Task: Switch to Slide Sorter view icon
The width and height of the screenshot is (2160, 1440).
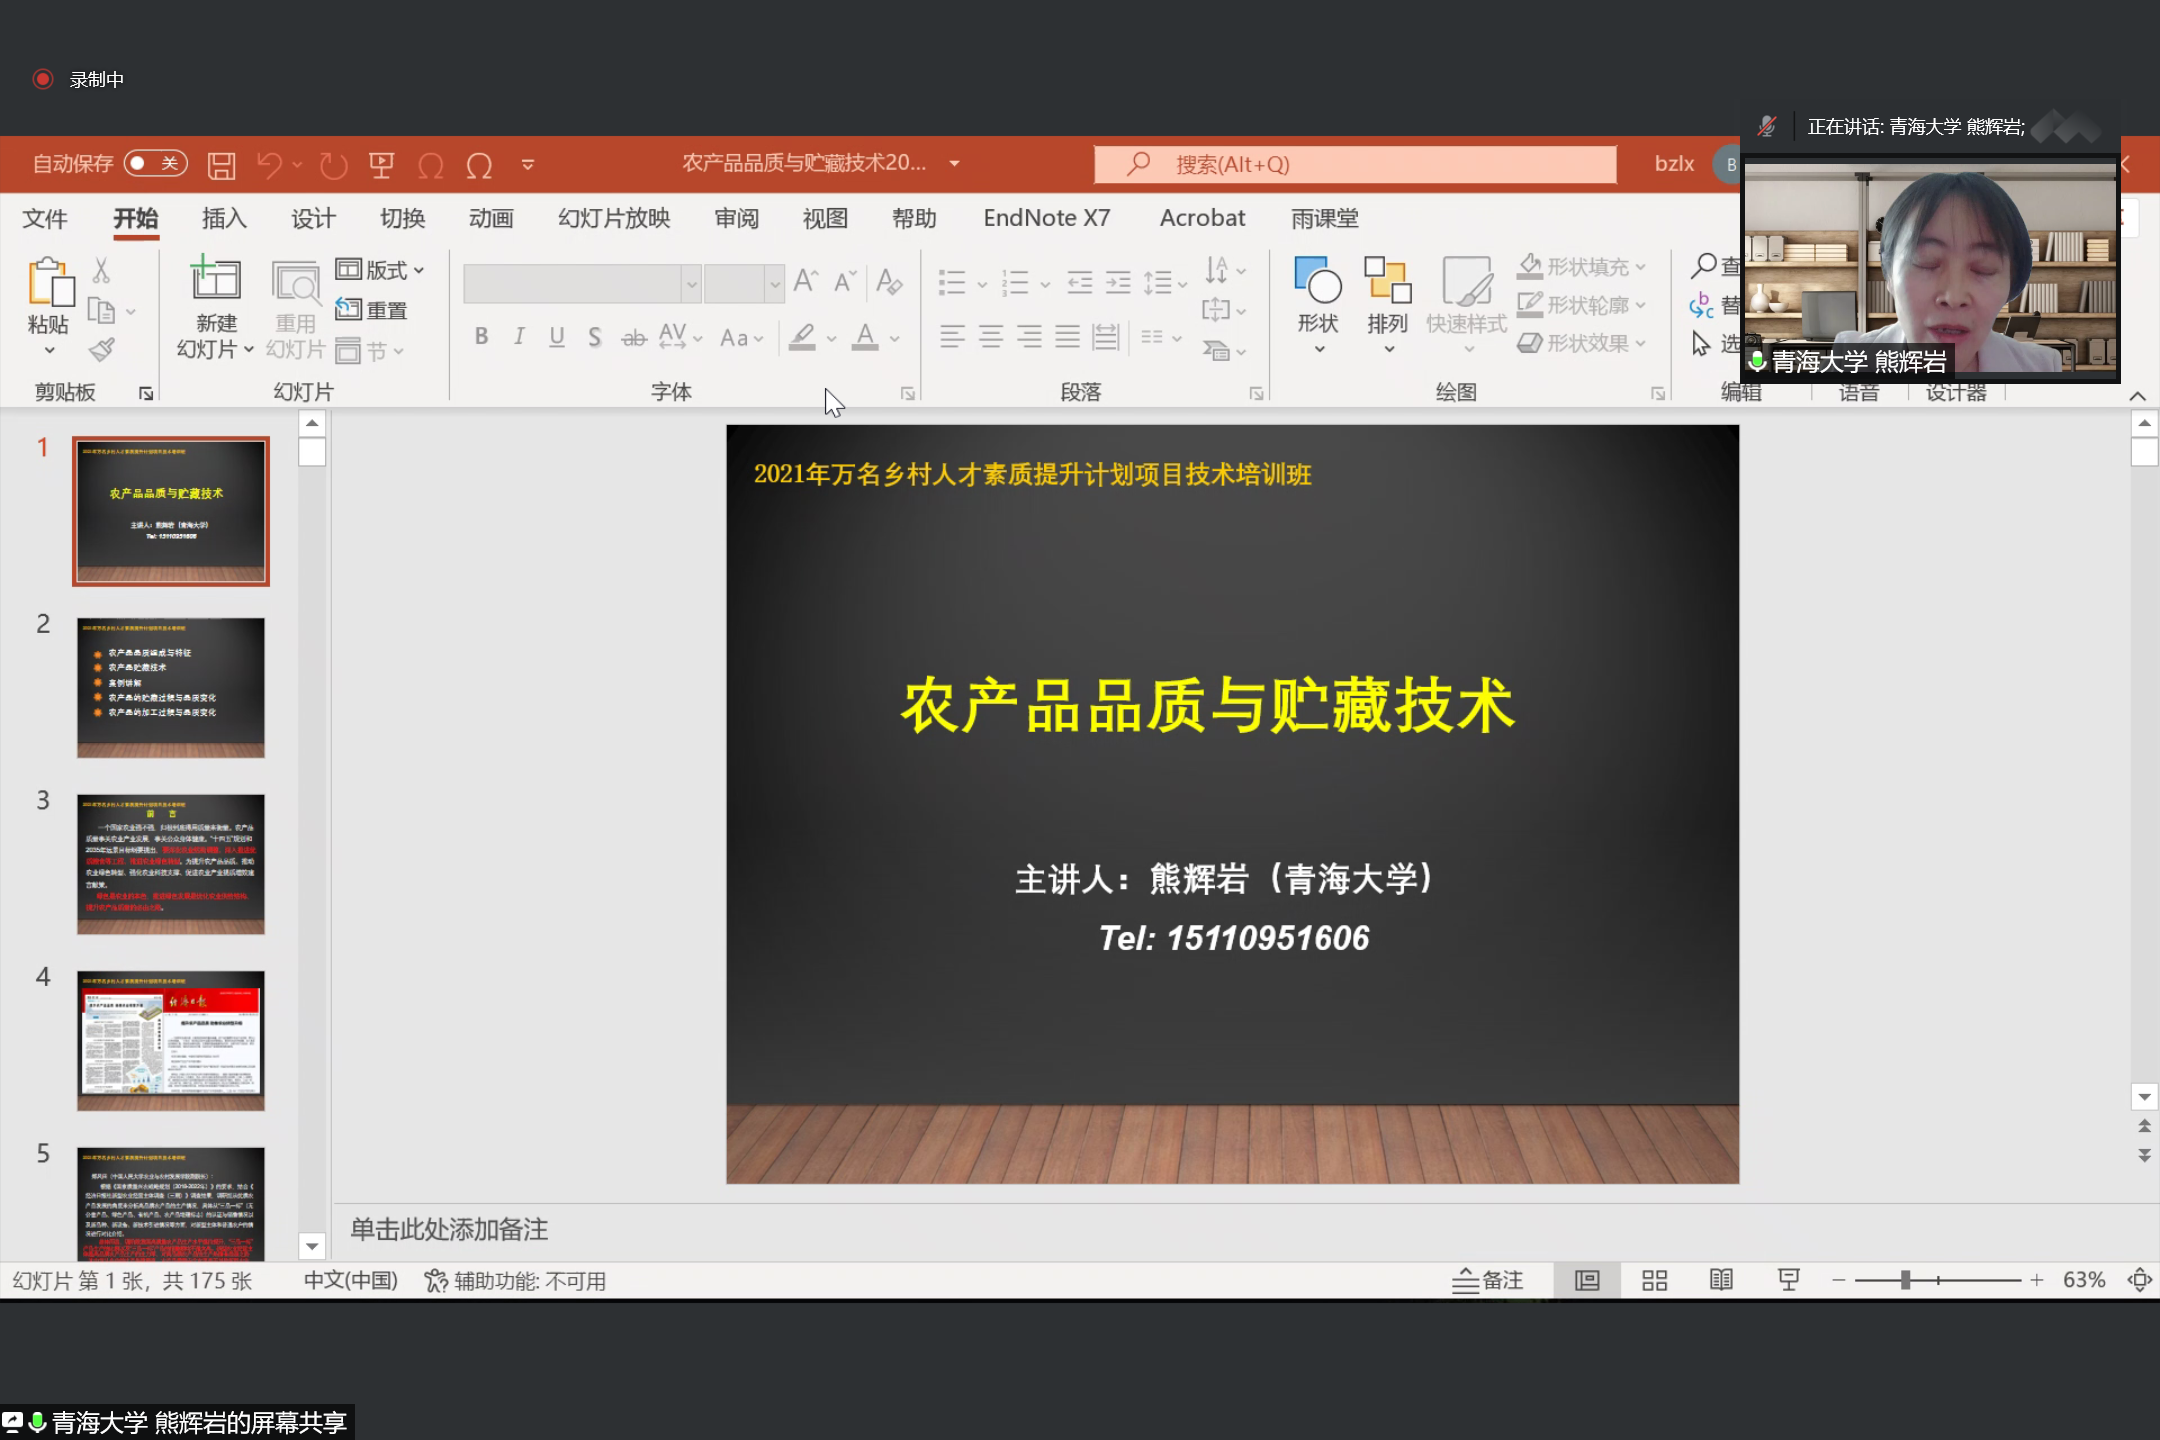Action: 1655,1281
